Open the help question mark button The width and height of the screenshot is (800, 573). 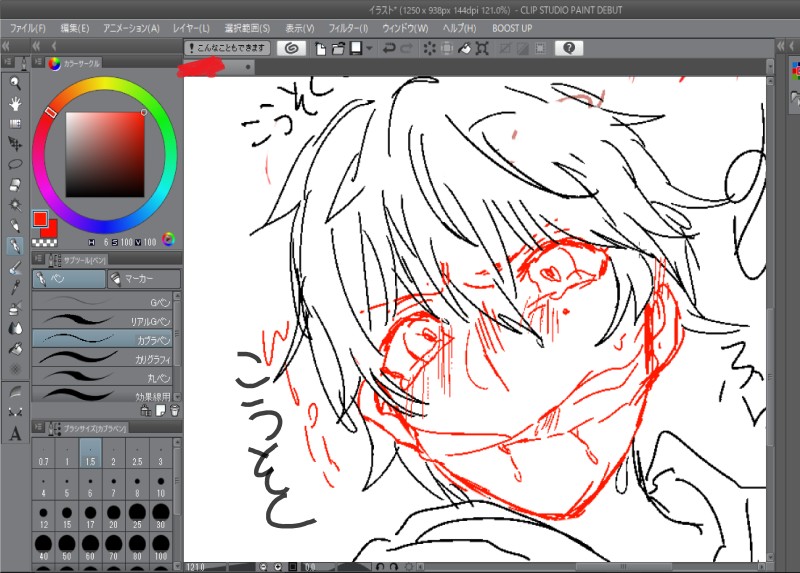click(569, 48)
